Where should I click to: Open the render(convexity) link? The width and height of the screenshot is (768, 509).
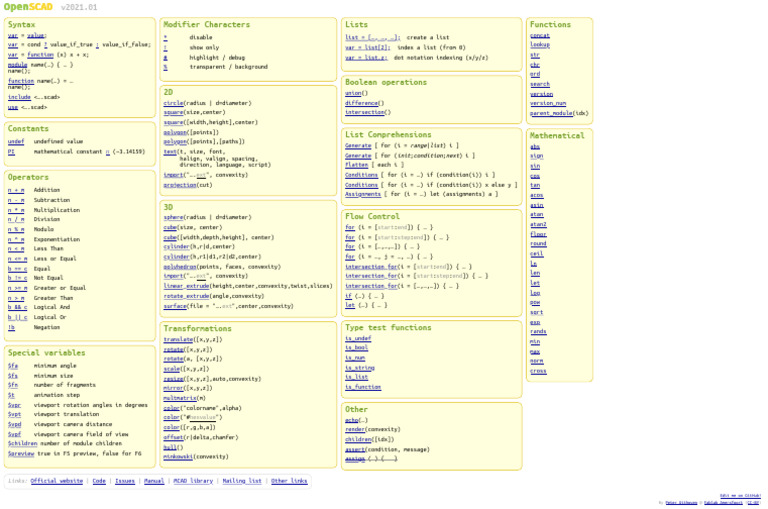[x=355, y=429]
